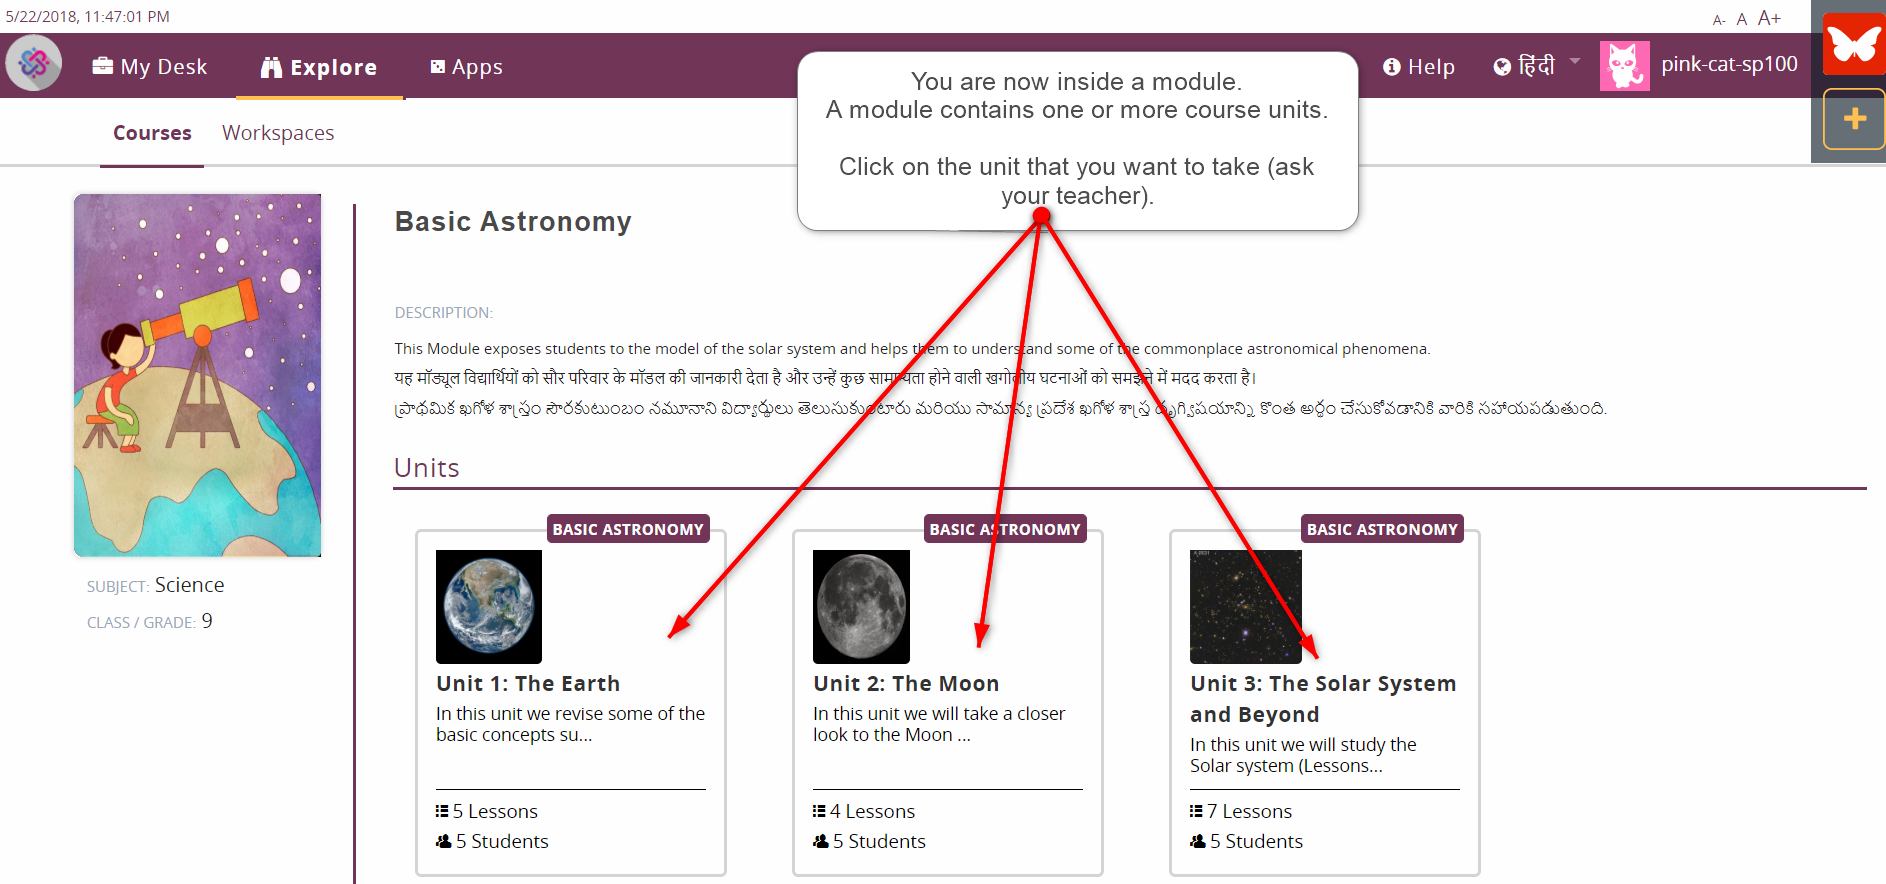This screenshot has width=1886, height=884.
Task: Click the platform logo in the header
Action: pos(34,64)
